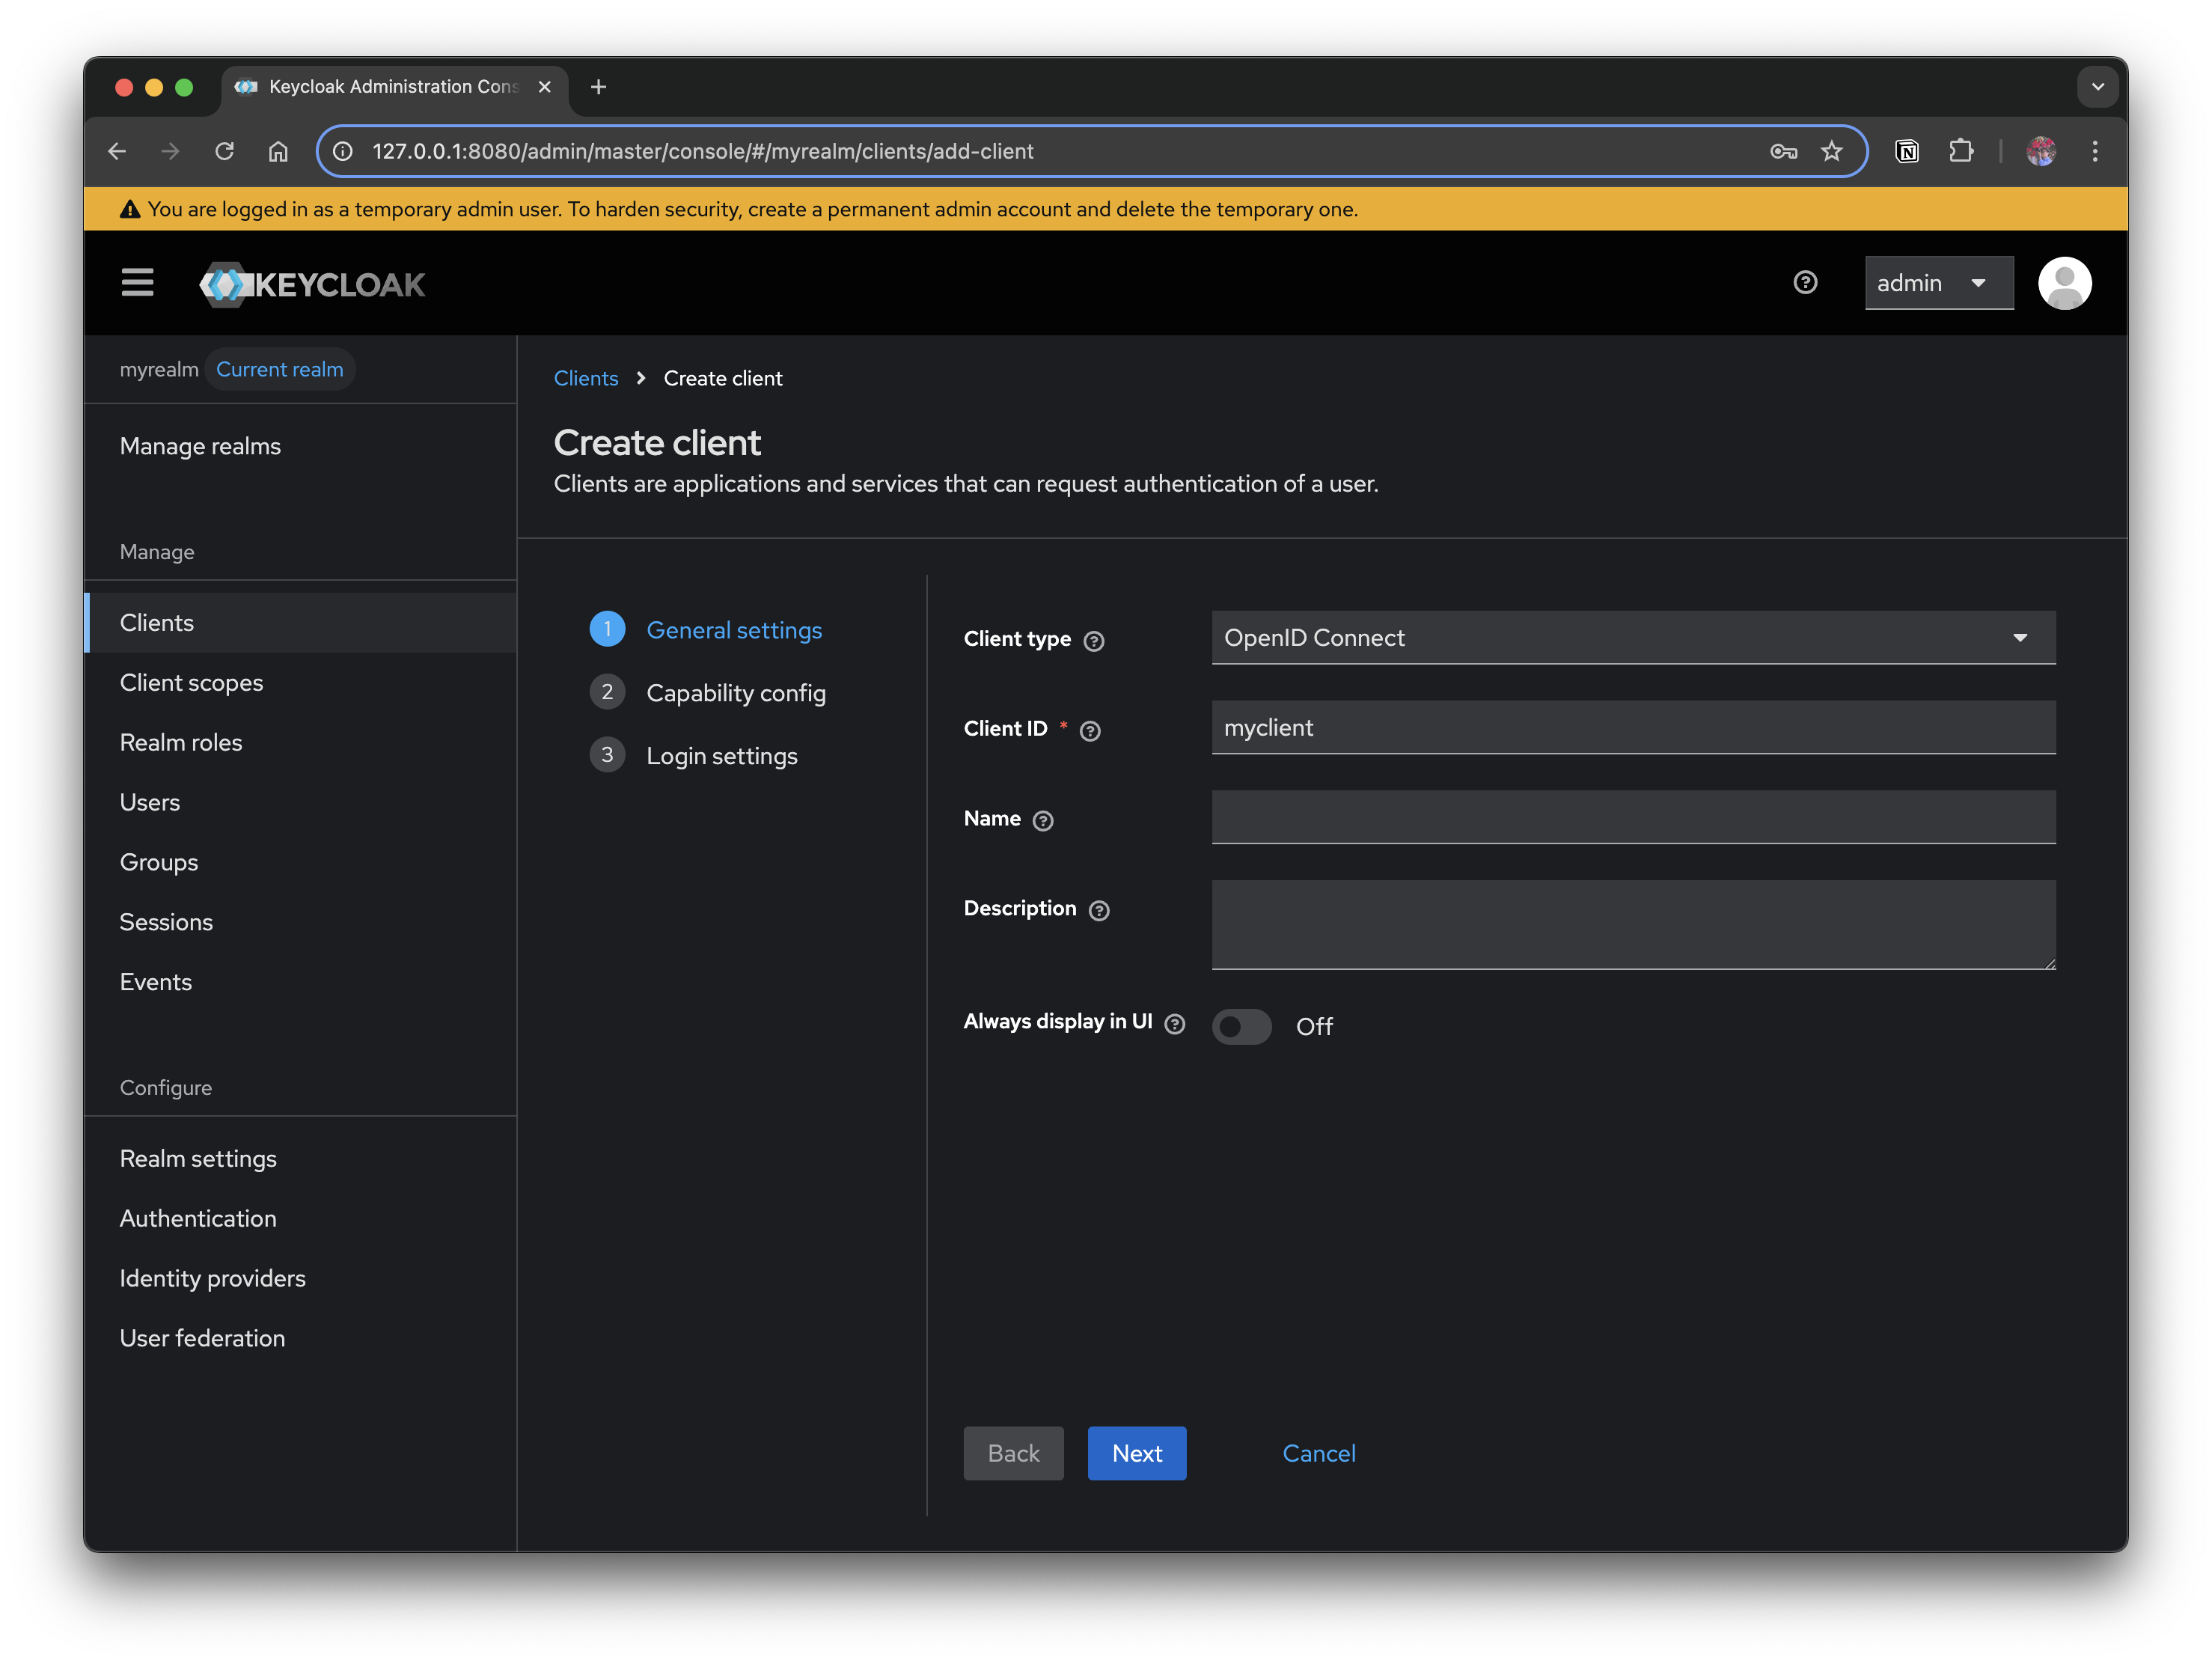Expand the browser tab search chevron
Screen dimensions: 2212x1663
pyautogui.click(x=2097, y=87)
